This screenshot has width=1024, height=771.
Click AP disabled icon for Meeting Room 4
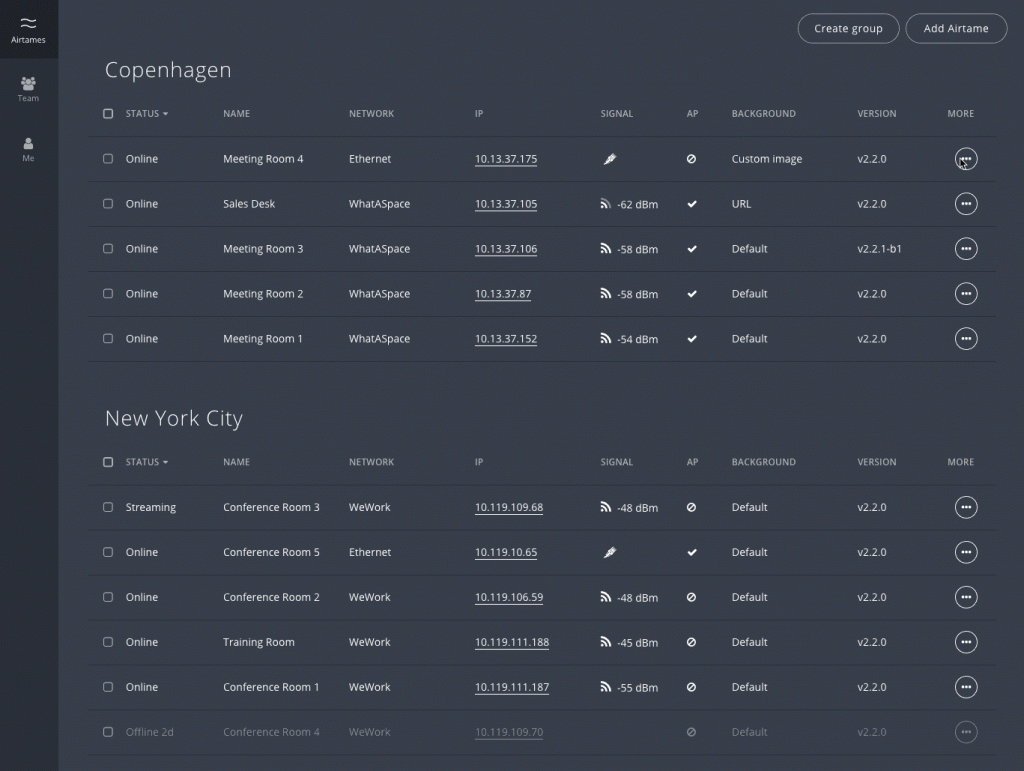tap(691, 159)
